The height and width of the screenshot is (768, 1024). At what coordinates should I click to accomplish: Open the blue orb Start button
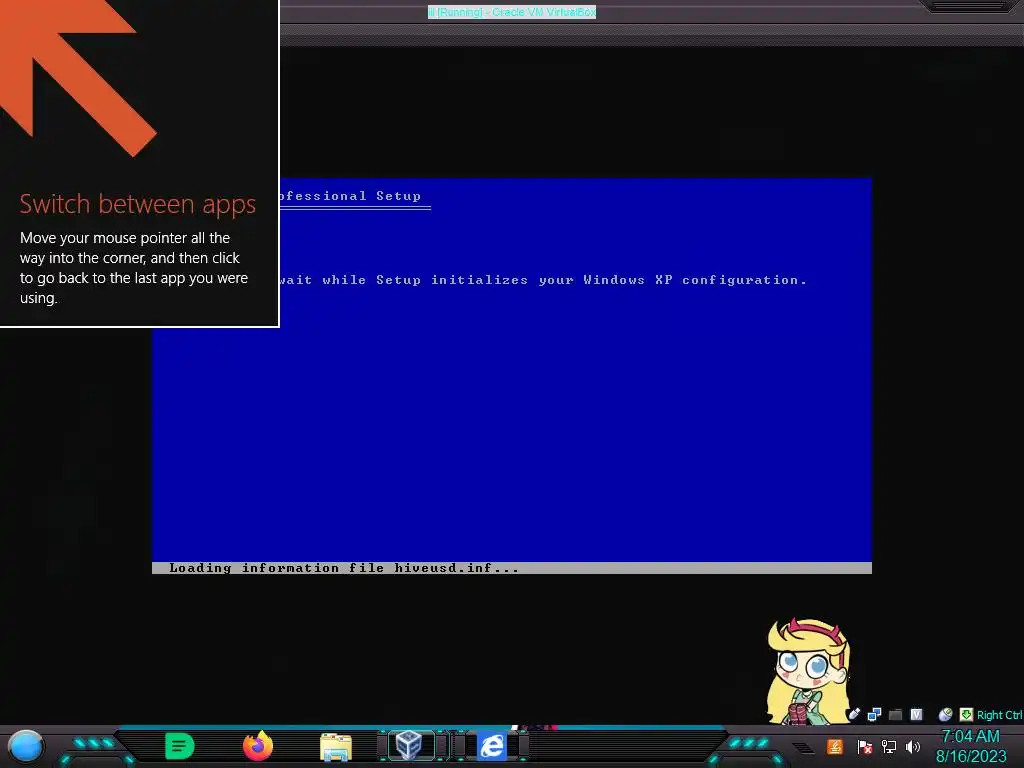tap(25, 746)
